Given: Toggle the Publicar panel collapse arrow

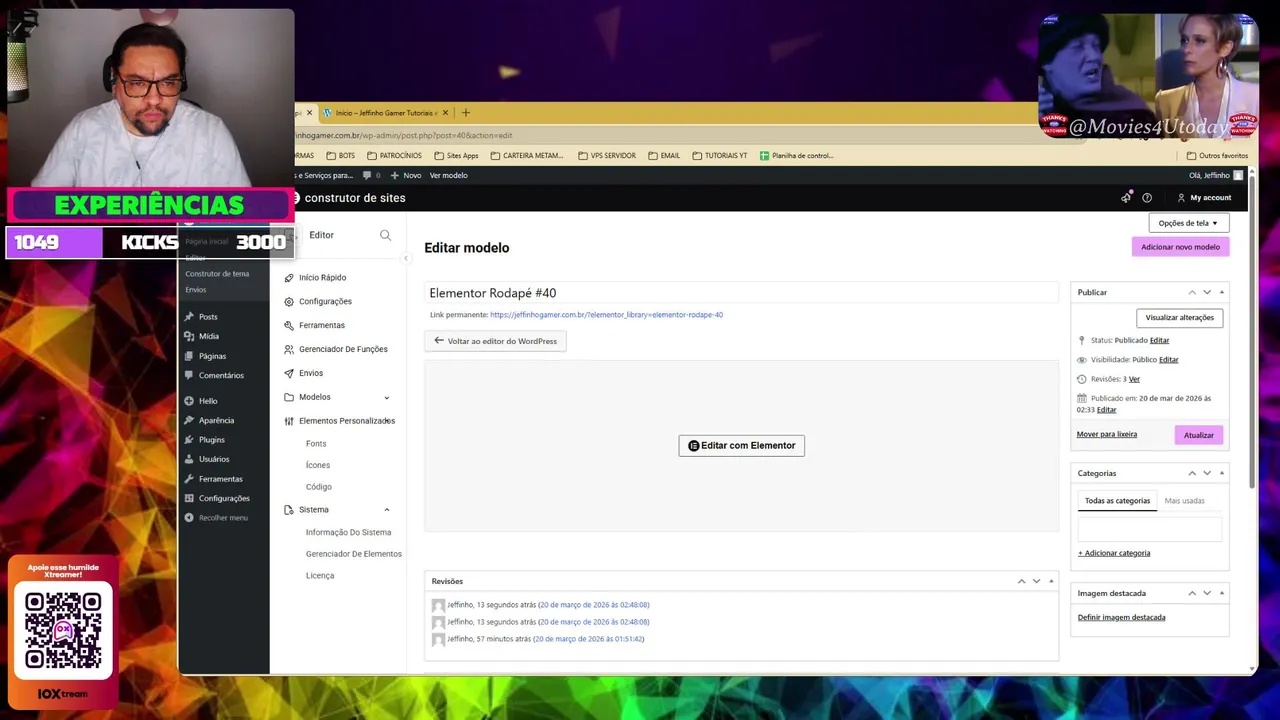Looking at the screenshot, I should click(x=1221, y=292).
